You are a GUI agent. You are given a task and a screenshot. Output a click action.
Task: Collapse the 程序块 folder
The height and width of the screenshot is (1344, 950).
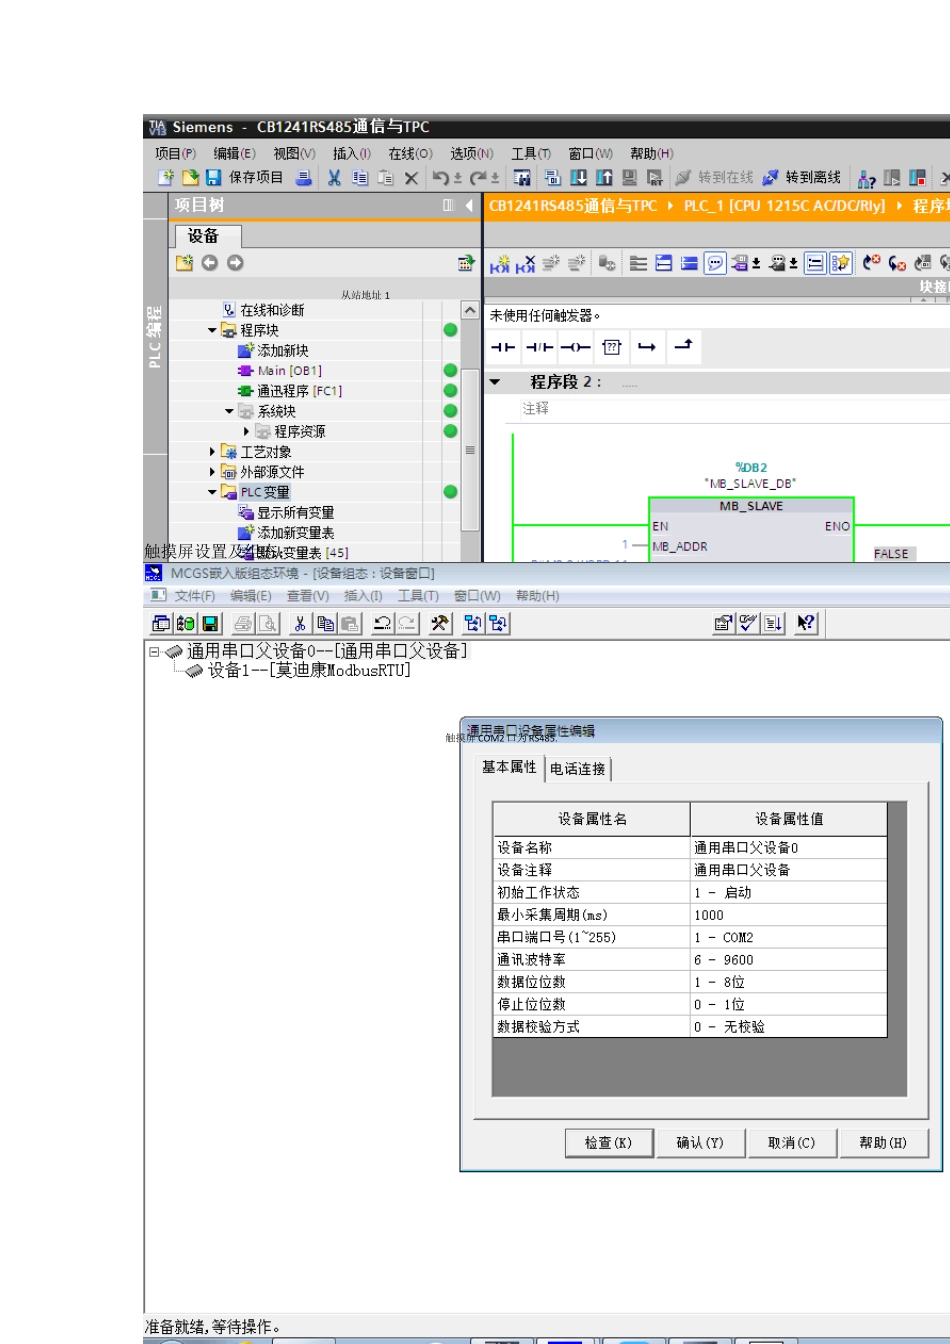coord(212,330)
